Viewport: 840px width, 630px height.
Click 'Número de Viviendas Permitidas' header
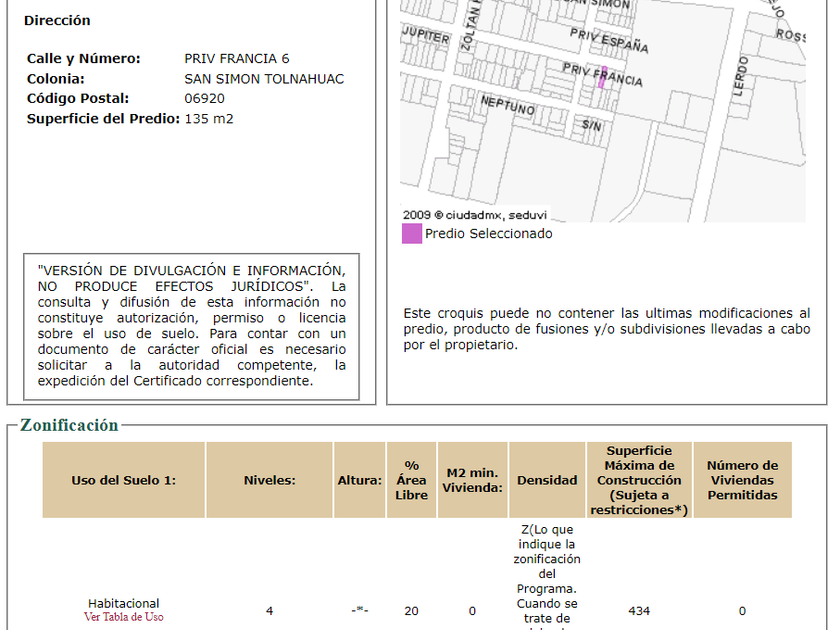pos(742,480)
